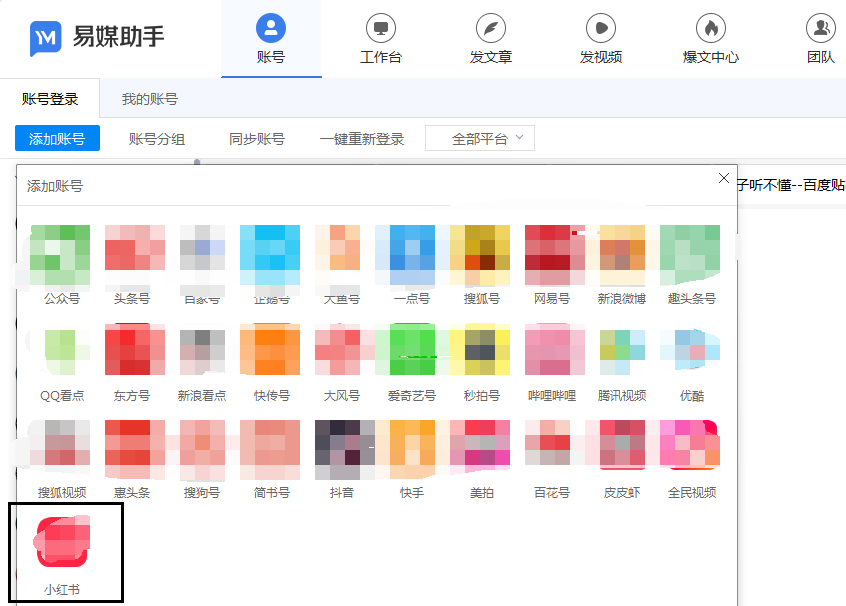Select the 企鹅号 platform icon
The height and width of the screenshot is (606, 846).
tap(270, 255)
